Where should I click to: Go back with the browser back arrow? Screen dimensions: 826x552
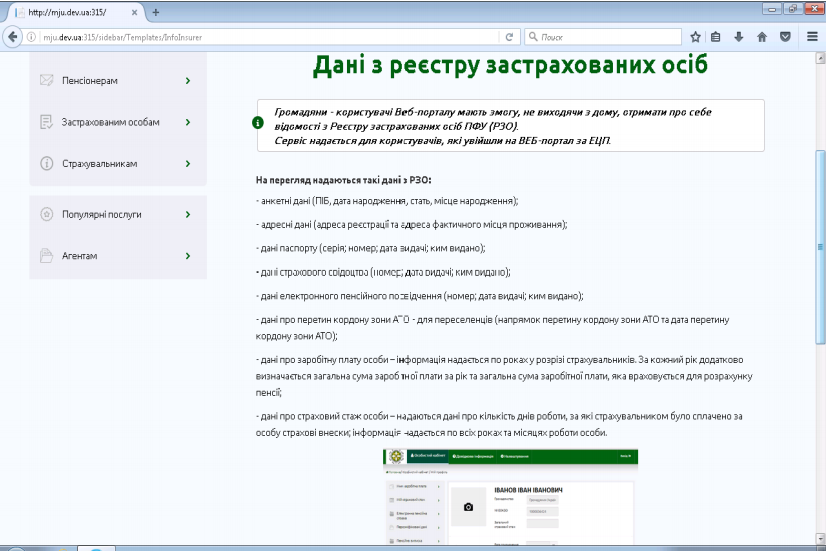point(12,37)
